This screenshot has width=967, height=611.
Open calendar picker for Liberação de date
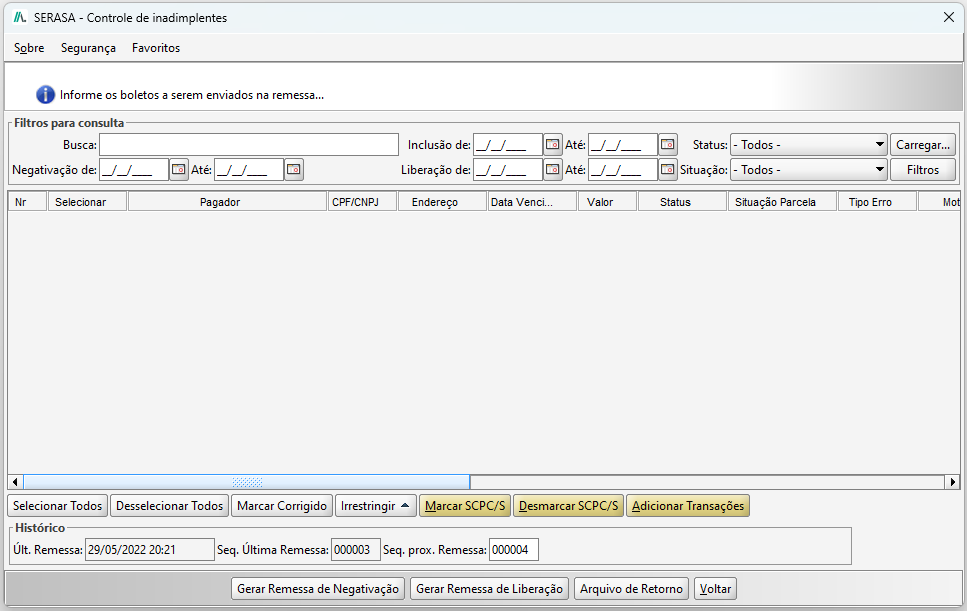pyautogui.click(x=553, y=170)
